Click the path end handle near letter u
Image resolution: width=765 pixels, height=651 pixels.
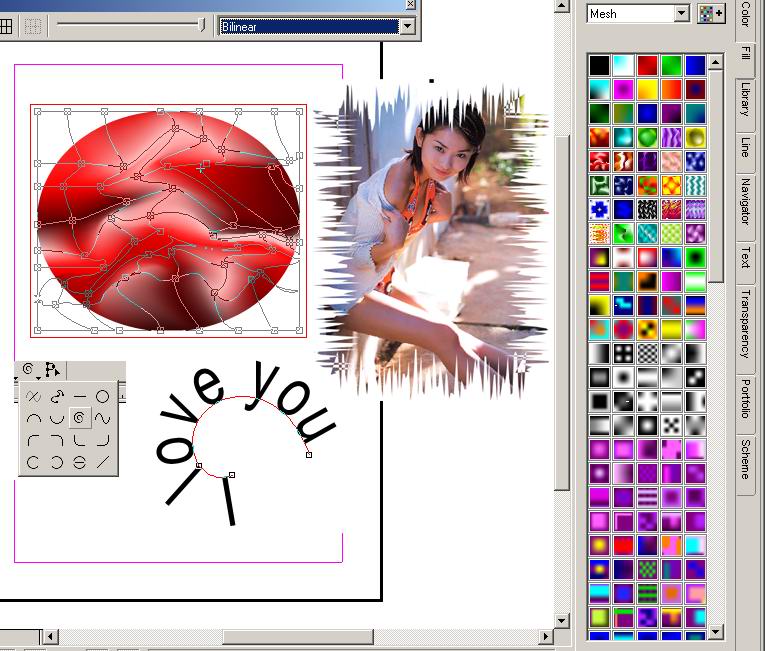pos(309,455)
